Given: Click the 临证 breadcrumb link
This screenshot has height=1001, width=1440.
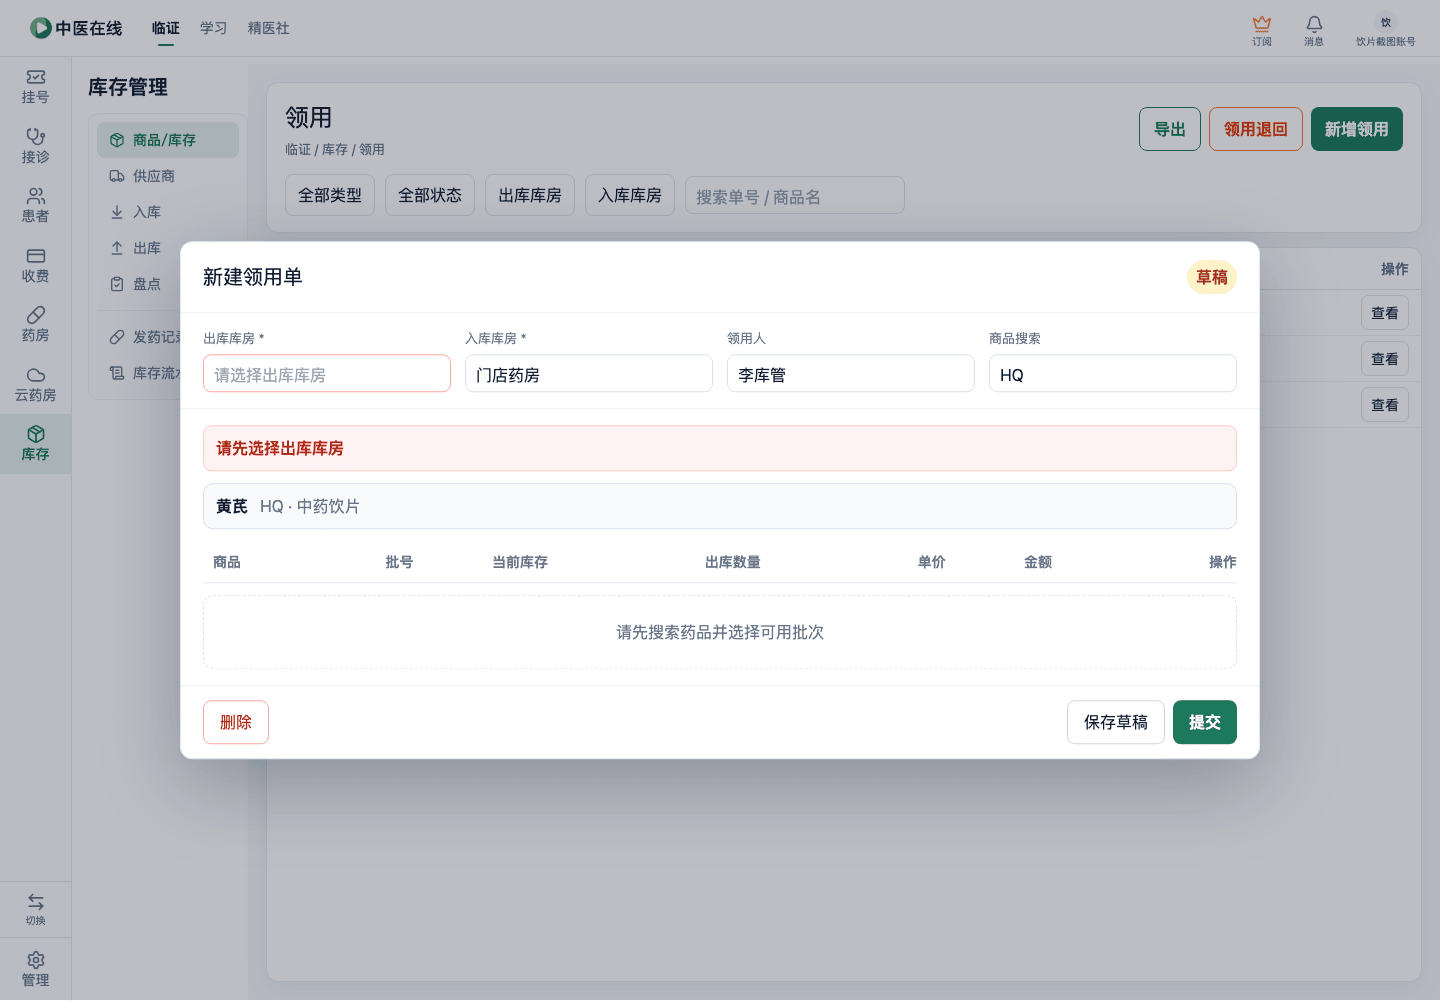Looking at the screenshot, I should pos(298,149).
